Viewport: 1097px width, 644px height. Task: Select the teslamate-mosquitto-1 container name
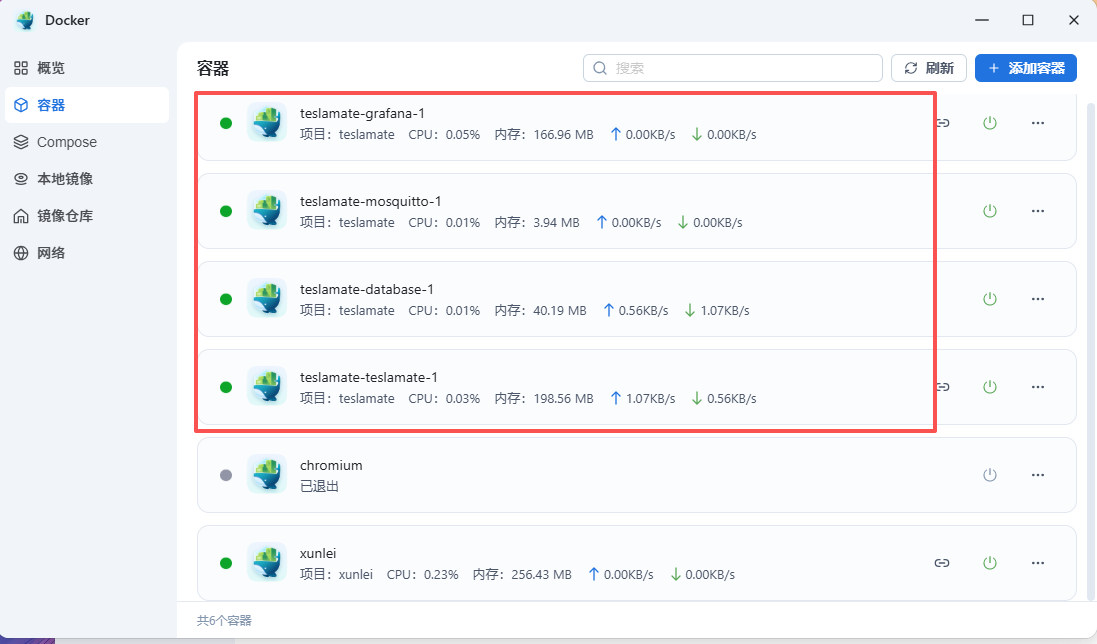pyautogui.click(x=371, y=201)
